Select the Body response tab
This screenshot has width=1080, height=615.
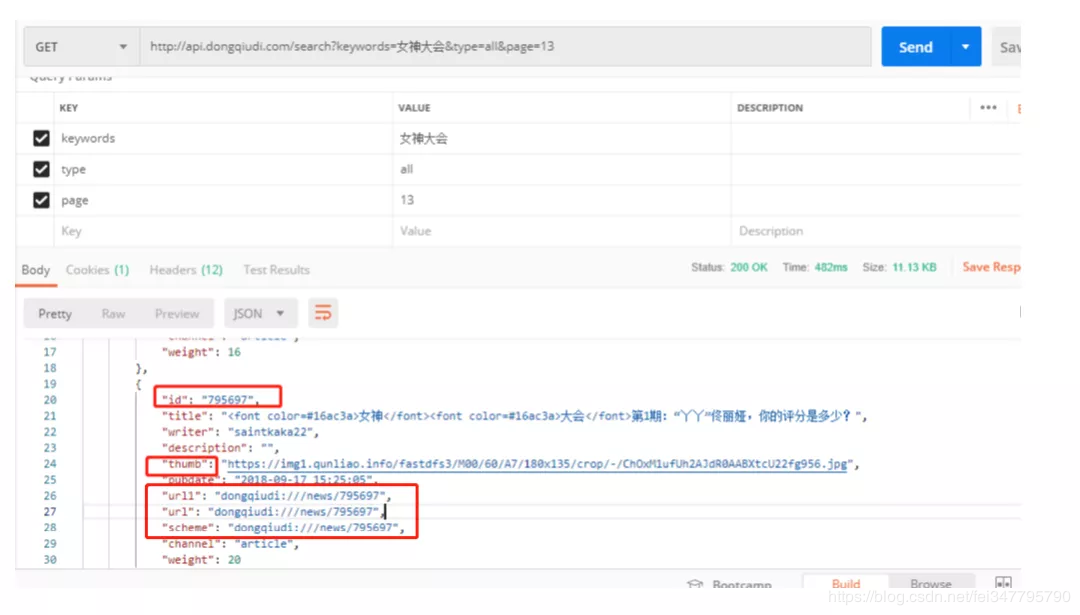tap(36, 270)
